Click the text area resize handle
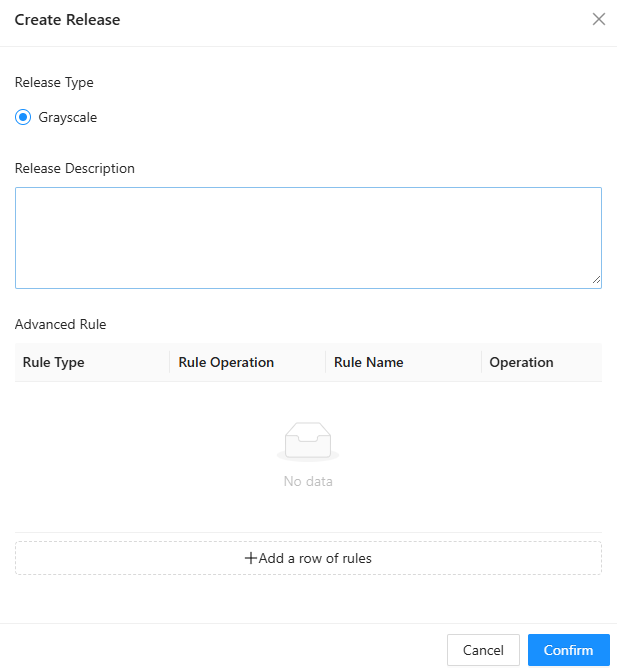617x672 pixels. [596, 282]
